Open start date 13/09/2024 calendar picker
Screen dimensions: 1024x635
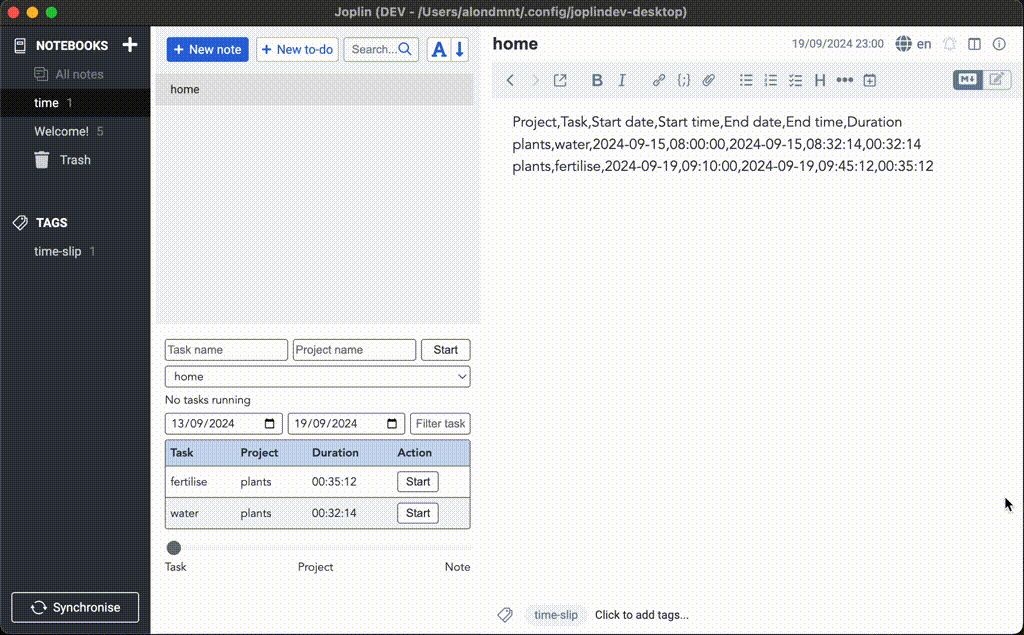269,423
